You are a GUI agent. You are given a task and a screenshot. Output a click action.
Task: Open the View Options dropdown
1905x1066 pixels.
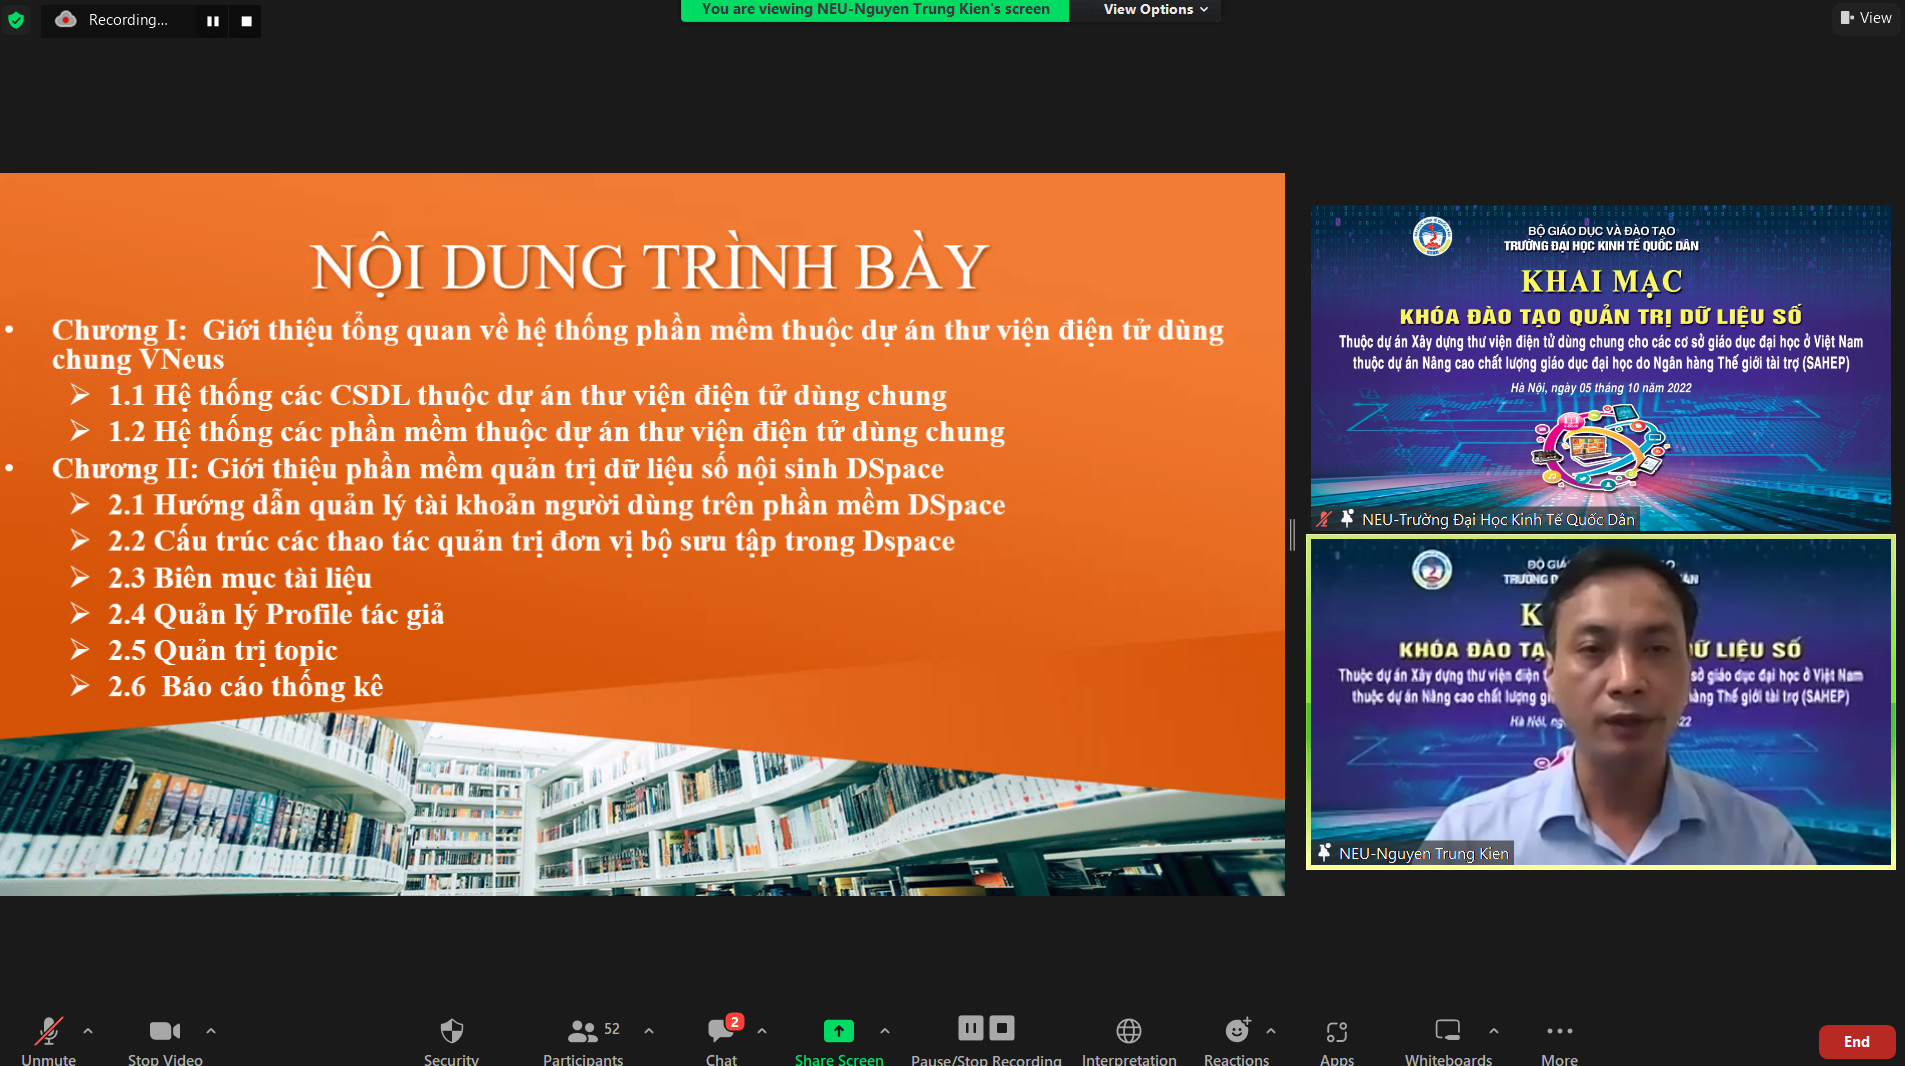coord(1155,10)
